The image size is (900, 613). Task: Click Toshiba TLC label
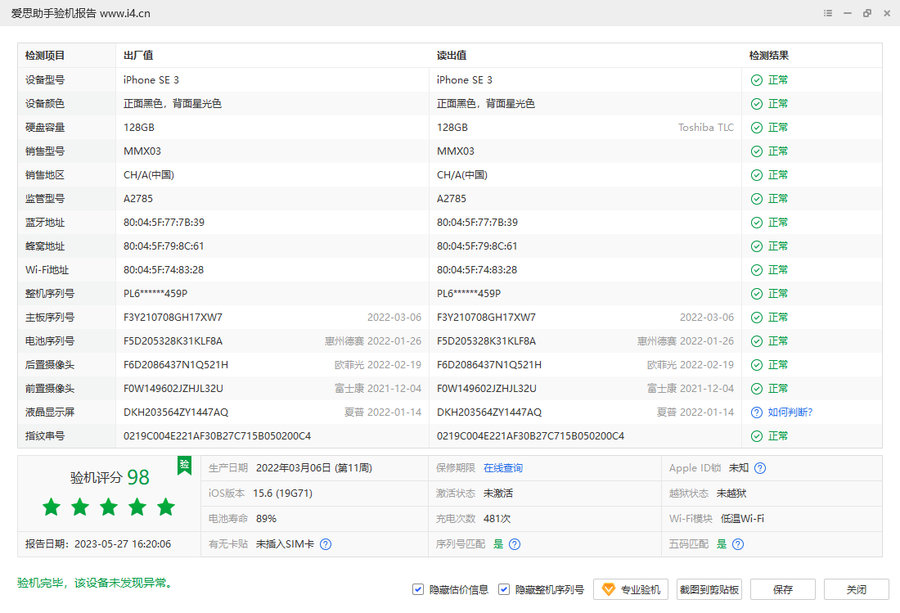tap(706, 127)
